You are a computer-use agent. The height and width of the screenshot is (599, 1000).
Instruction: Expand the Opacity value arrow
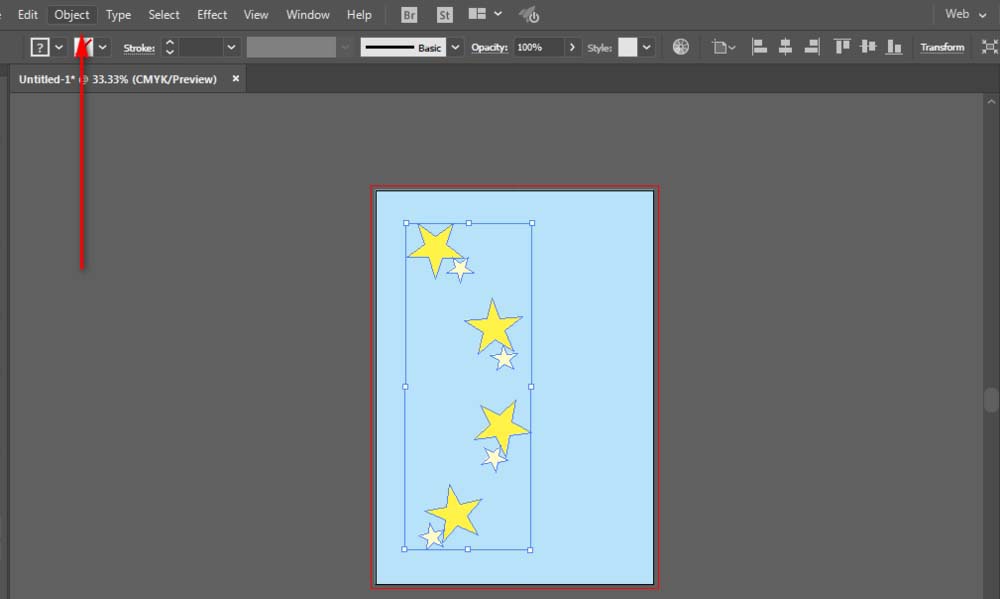572,47
